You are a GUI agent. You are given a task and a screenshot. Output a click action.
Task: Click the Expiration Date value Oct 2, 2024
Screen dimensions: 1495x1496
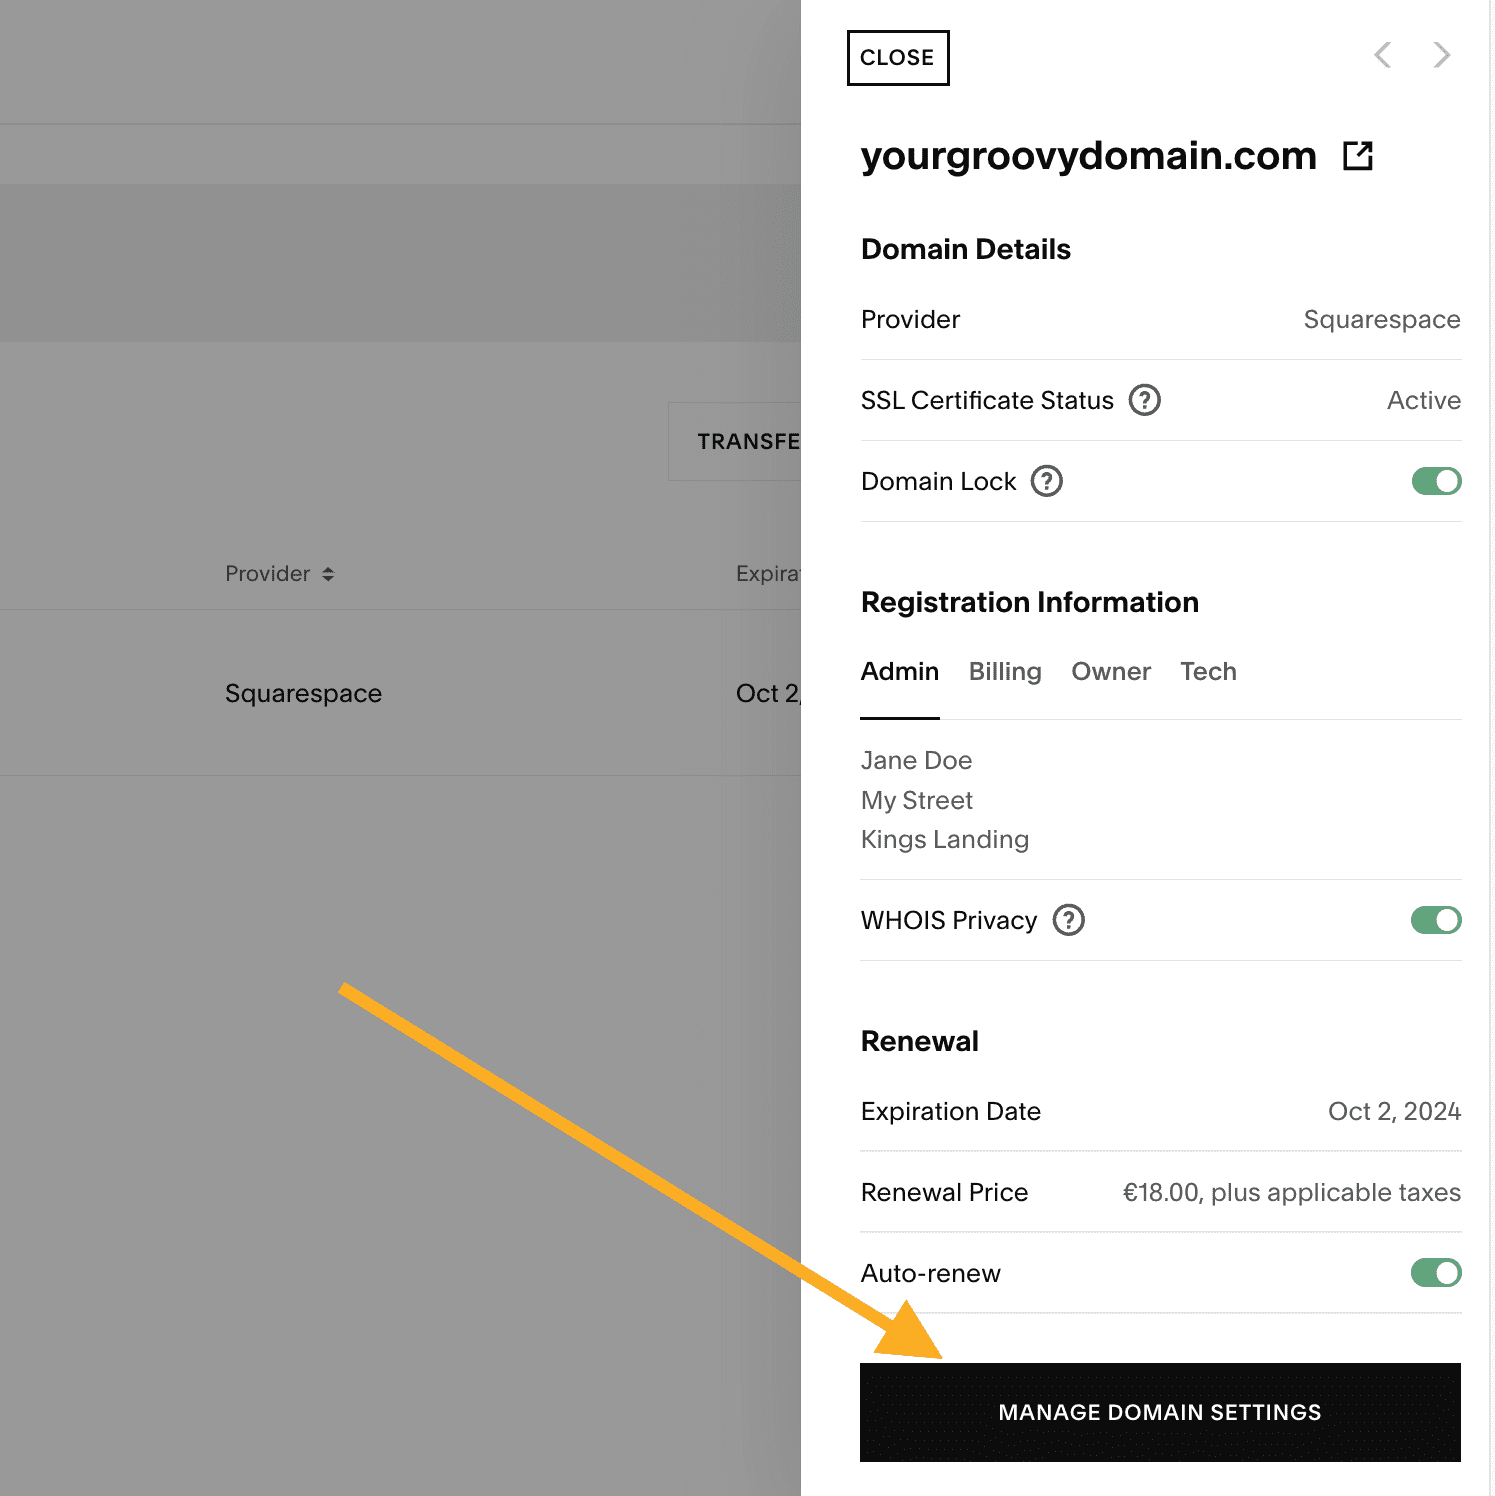(1394, 1111)
